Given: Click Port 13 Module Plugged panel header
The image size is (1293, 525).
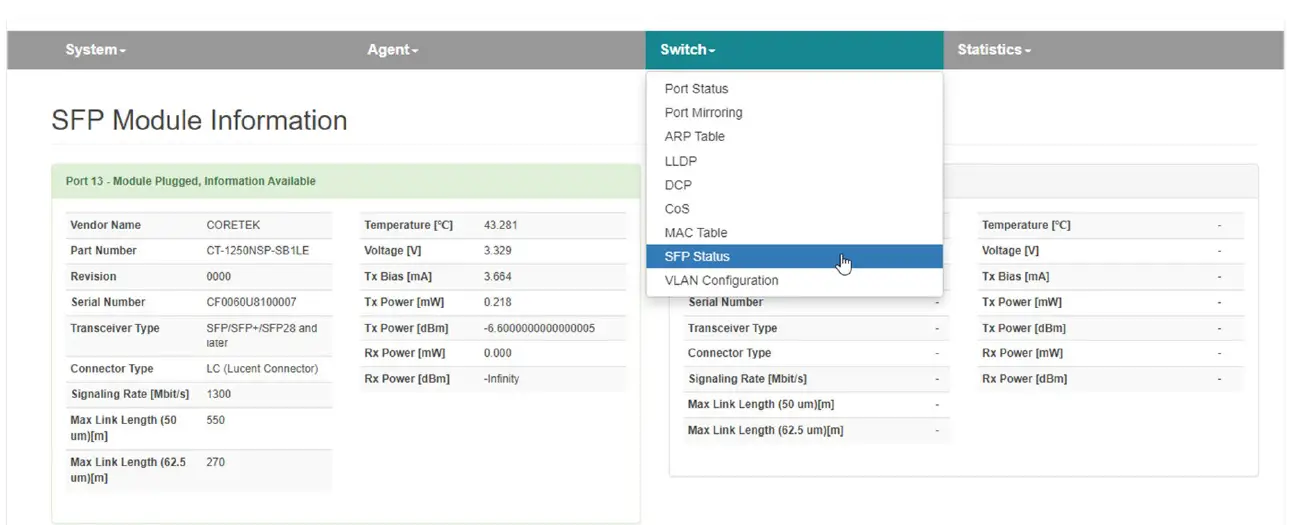Looking at the screenshot, I should (x=346, y=181).
